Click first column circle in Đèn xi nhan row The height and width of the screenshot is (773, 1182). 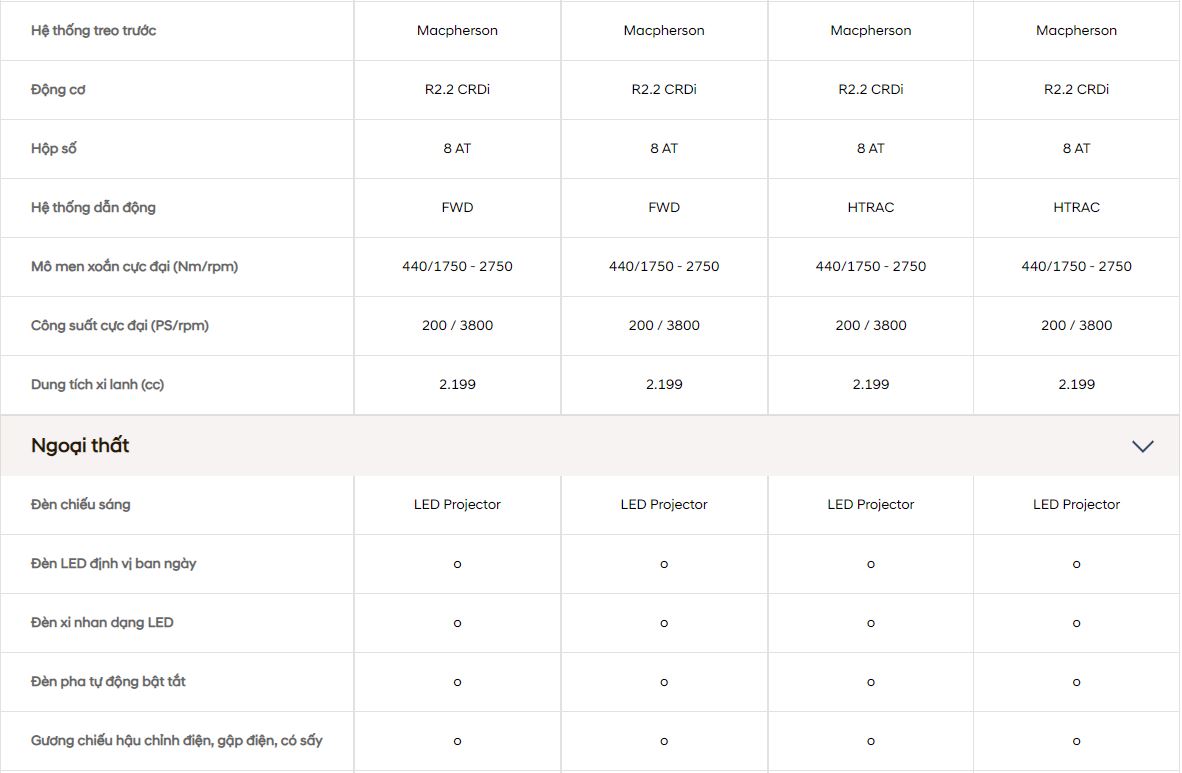pos(458,624)
